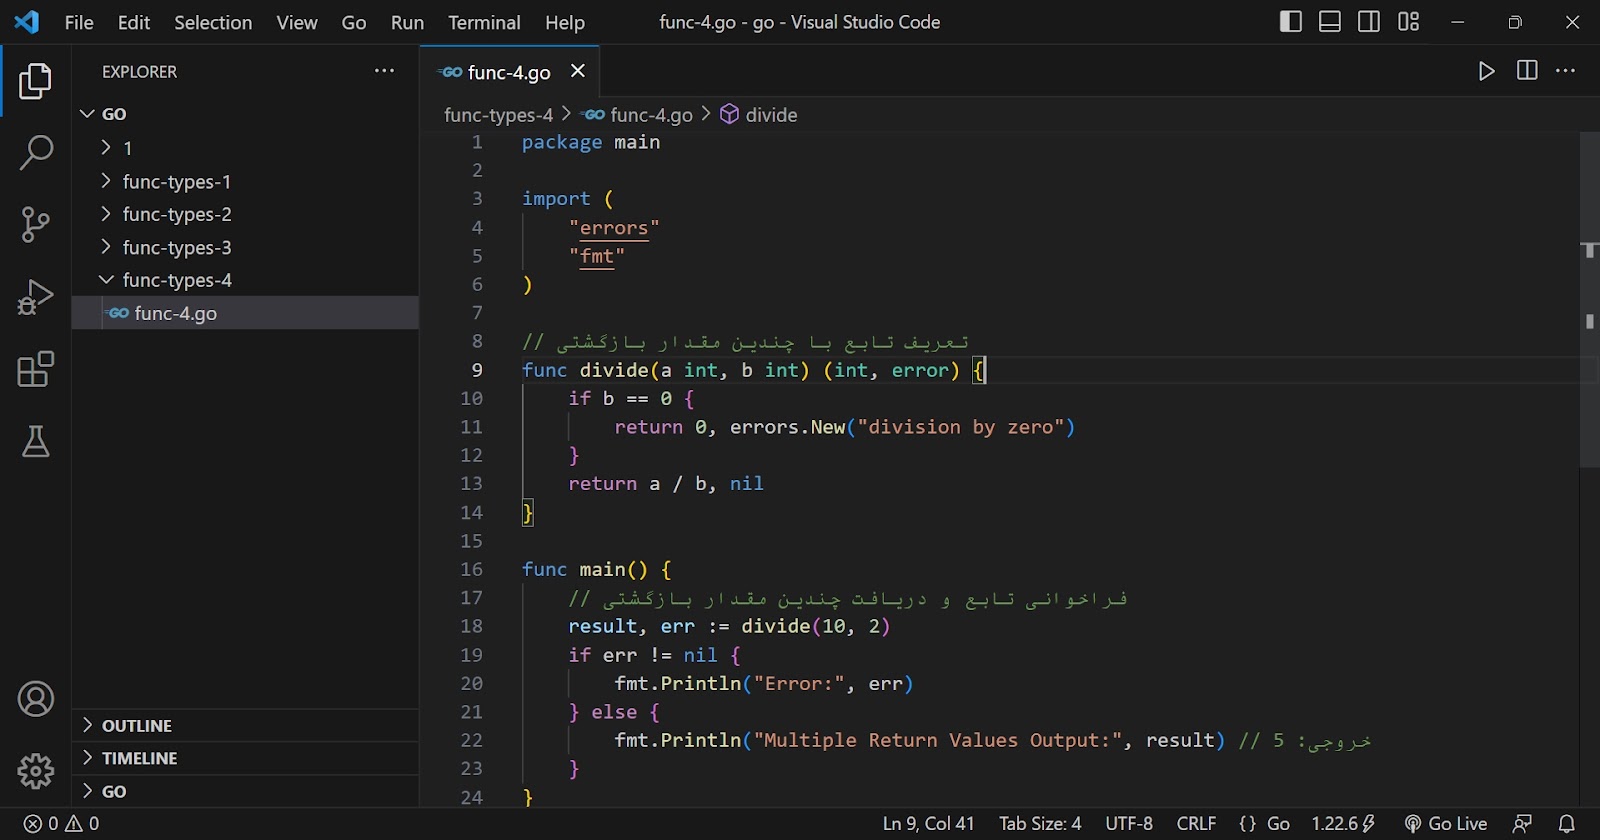Open the Help menu
Image resolution: width=1600 pixels, height=840 pixels.
click(x=565, y=22)
